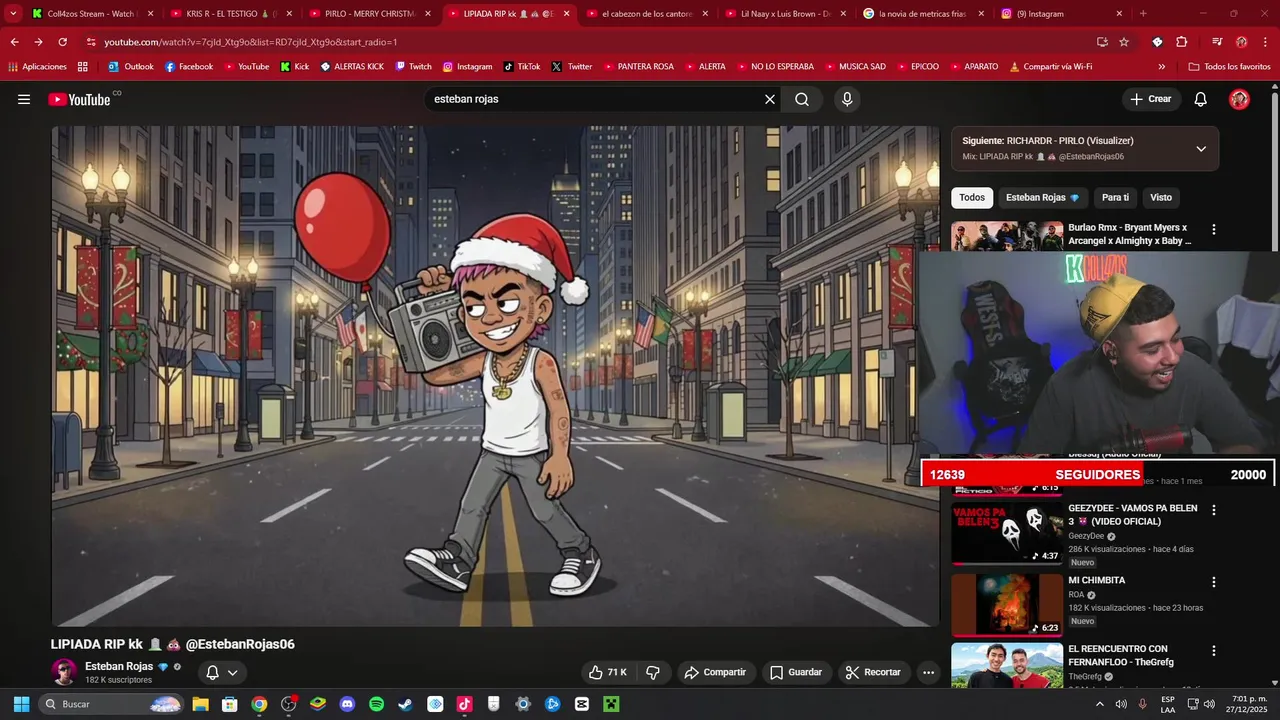Open the Esteban Rojas channel name link
1280x720 pixels.
tap(119, 666)
